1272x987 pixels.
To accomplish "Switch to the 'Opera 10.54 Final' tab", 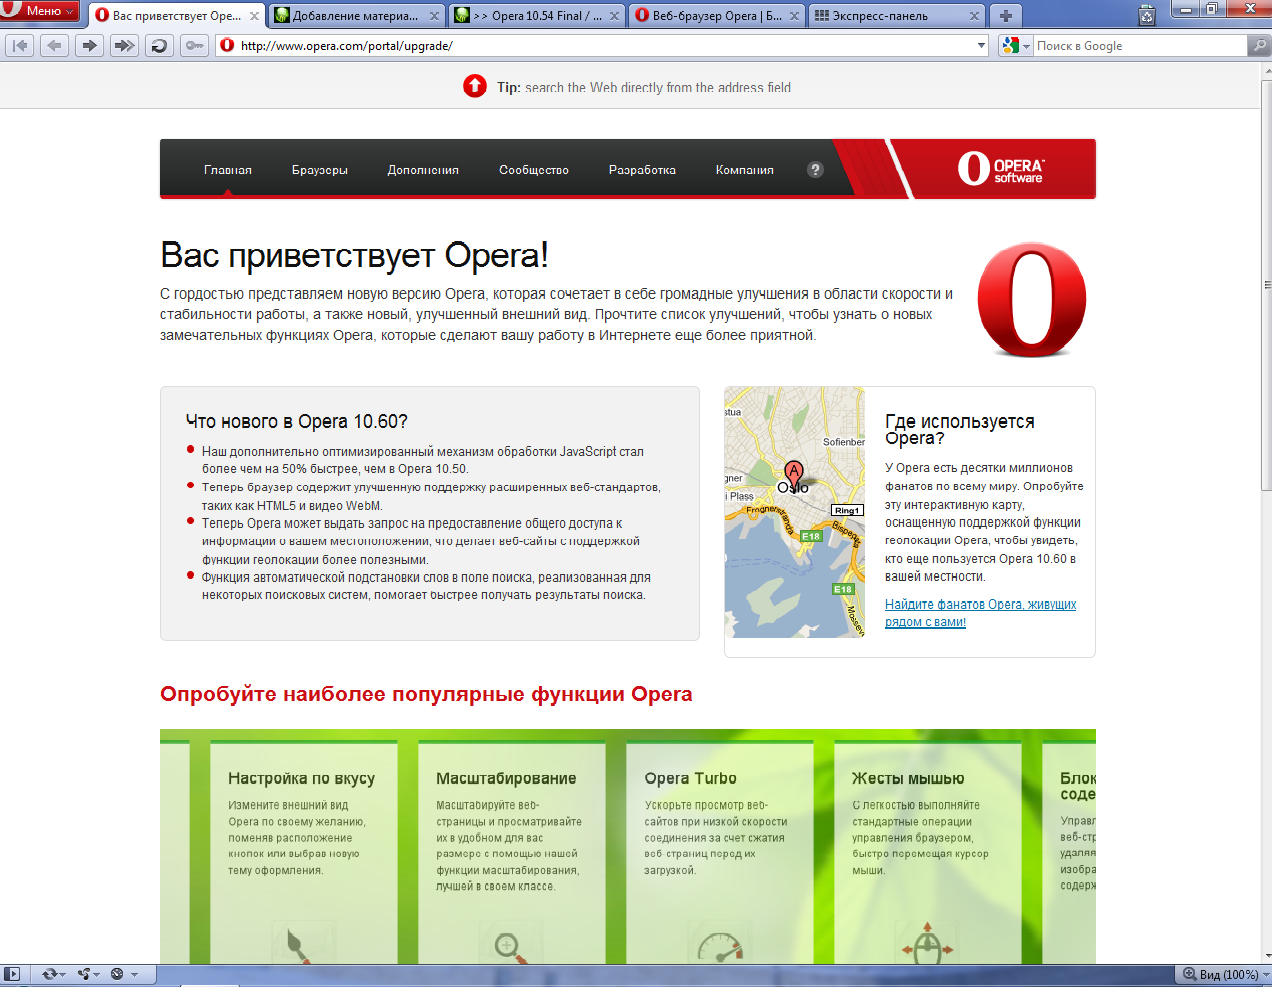I will [537, 16].
